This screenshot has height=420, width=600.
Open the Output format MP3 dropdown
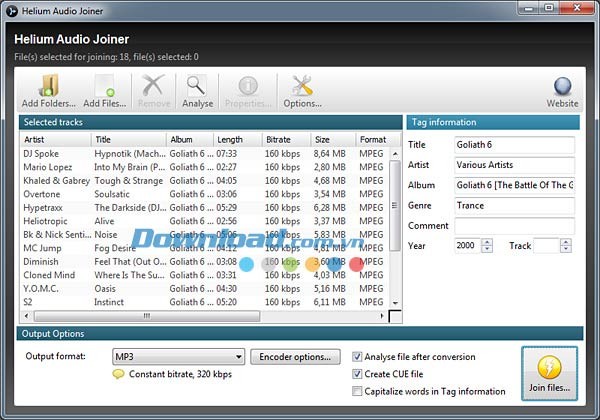point(179,357)
